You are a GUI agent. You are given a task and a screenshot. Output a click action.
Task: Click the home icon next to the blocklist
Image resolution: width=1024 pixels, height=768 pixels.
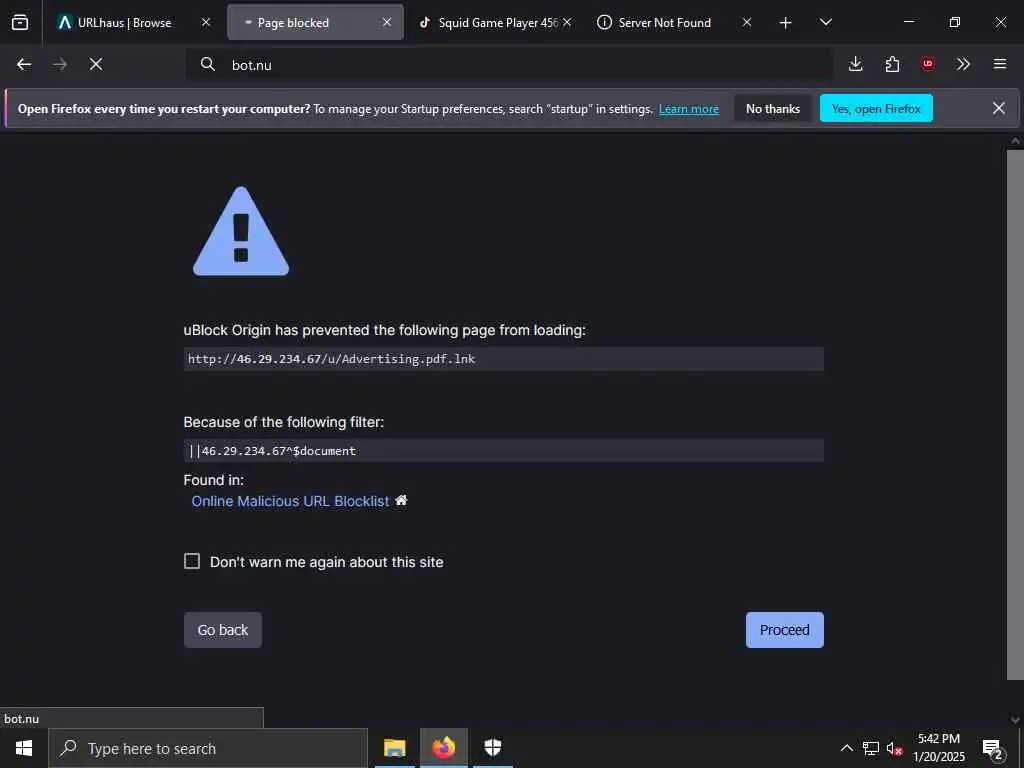point(401,500)
